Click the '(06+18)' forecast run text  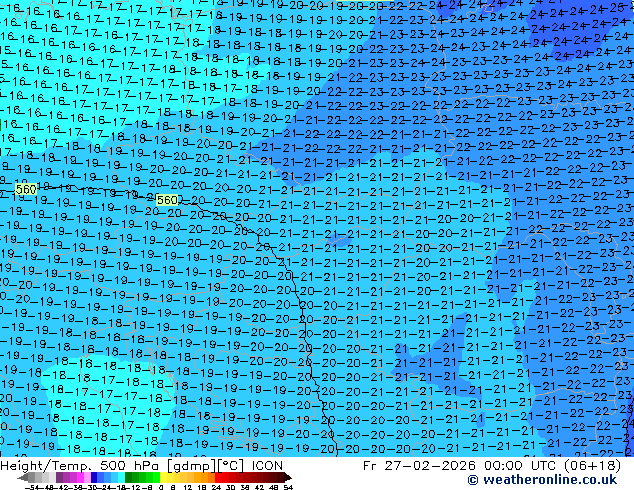click(592, 465)
